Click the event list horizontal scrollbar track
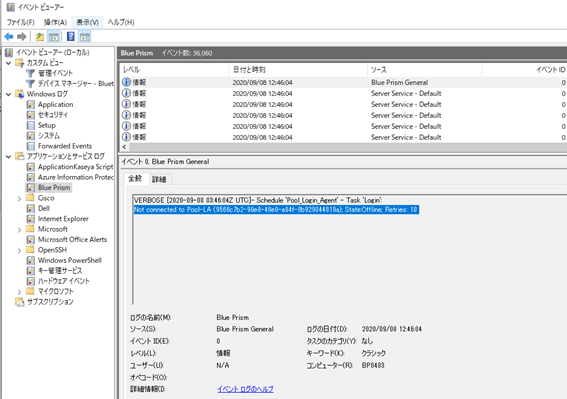Screen dimensions: 567x399 [348, 147]
